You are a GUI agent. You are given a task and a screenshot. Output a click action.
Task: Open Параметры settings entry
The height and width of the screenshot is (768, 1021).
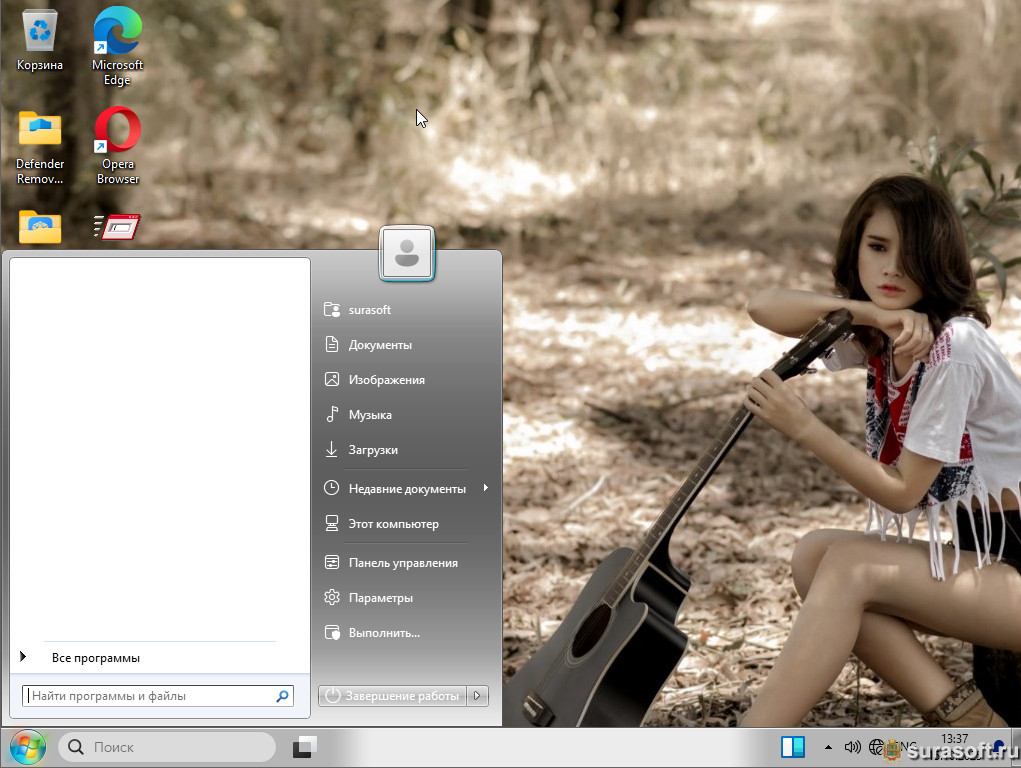coord(380,598)
